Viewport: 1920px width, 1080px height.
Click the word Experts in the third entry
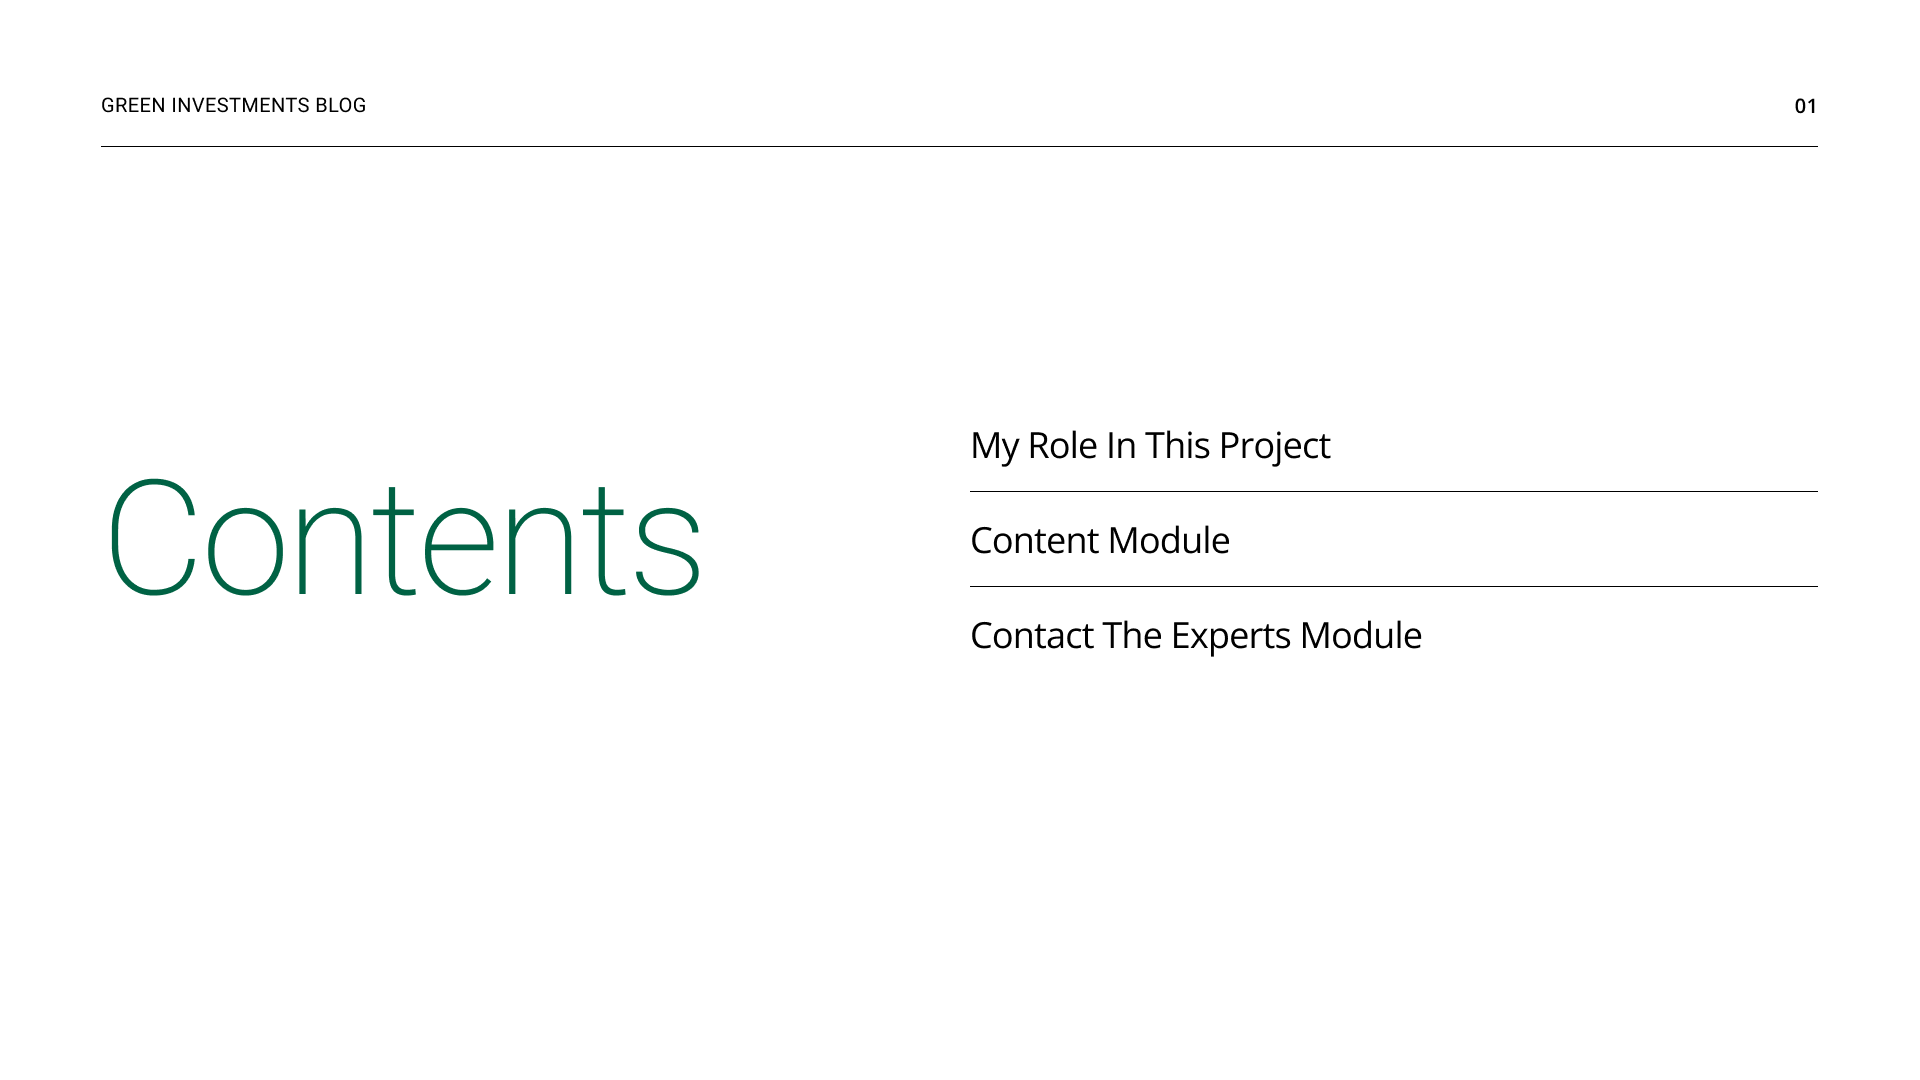pyautogui.click(x=1231, y=636)
